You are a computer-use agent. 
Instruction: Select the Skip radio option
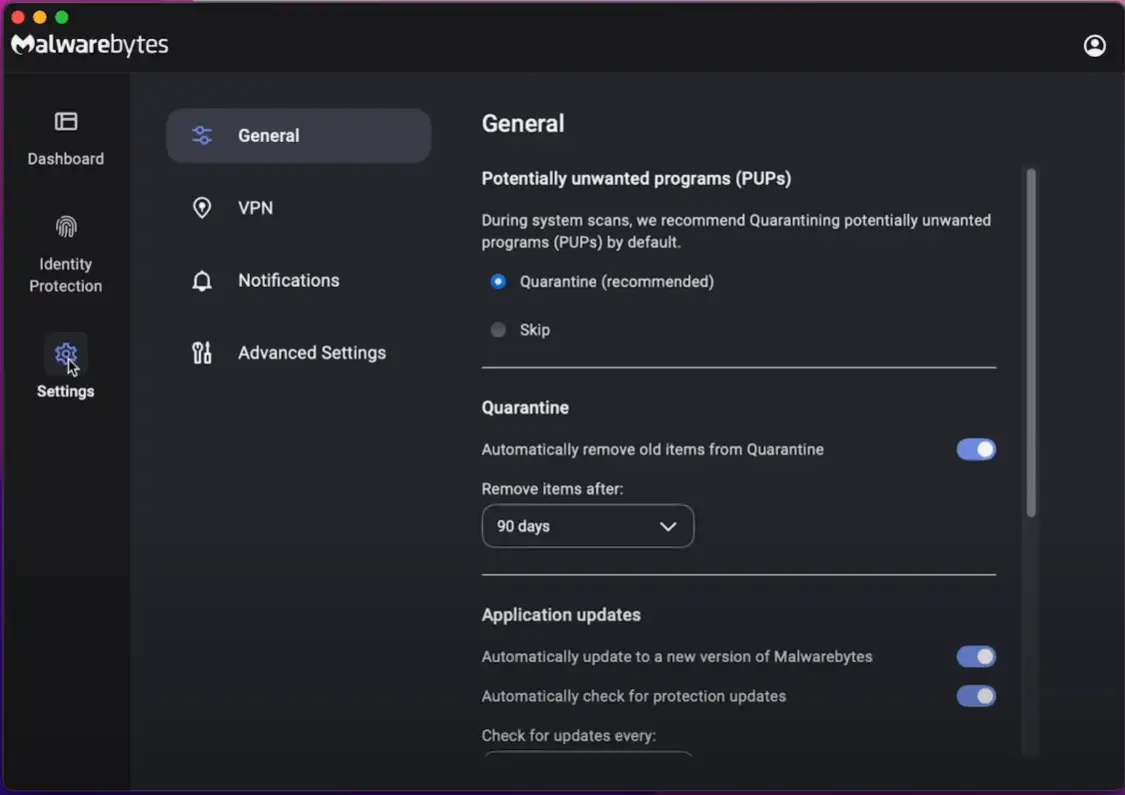498,330
